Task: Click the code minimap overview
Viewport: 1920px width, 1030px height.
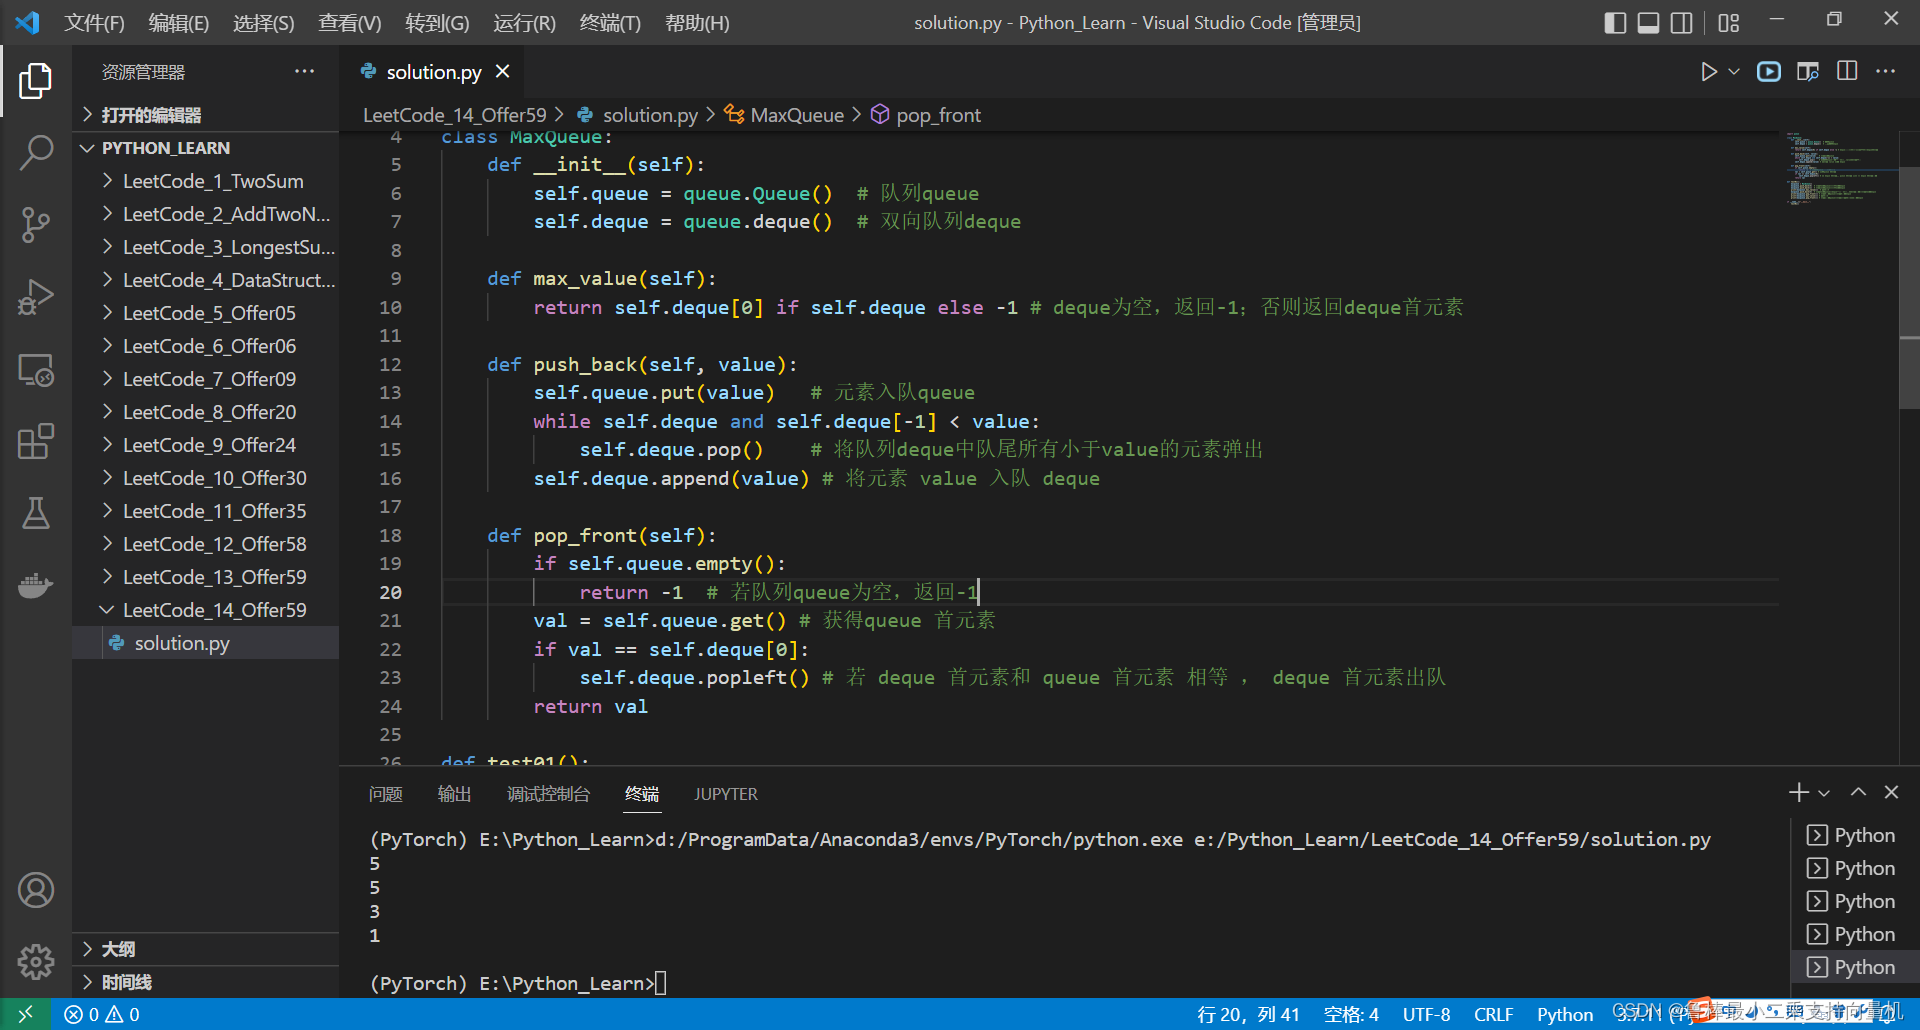Action: (x=1838, y=168)
